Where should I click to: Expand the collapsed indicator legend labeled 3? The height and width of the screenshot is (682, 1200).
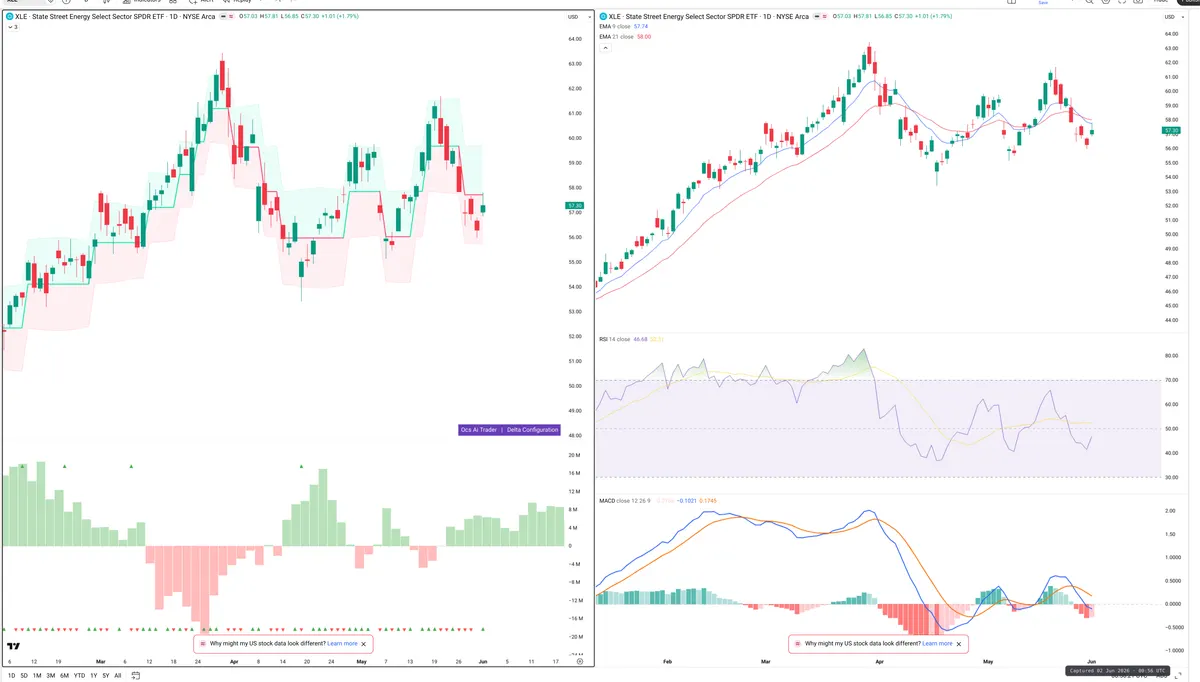click(12, 27)
